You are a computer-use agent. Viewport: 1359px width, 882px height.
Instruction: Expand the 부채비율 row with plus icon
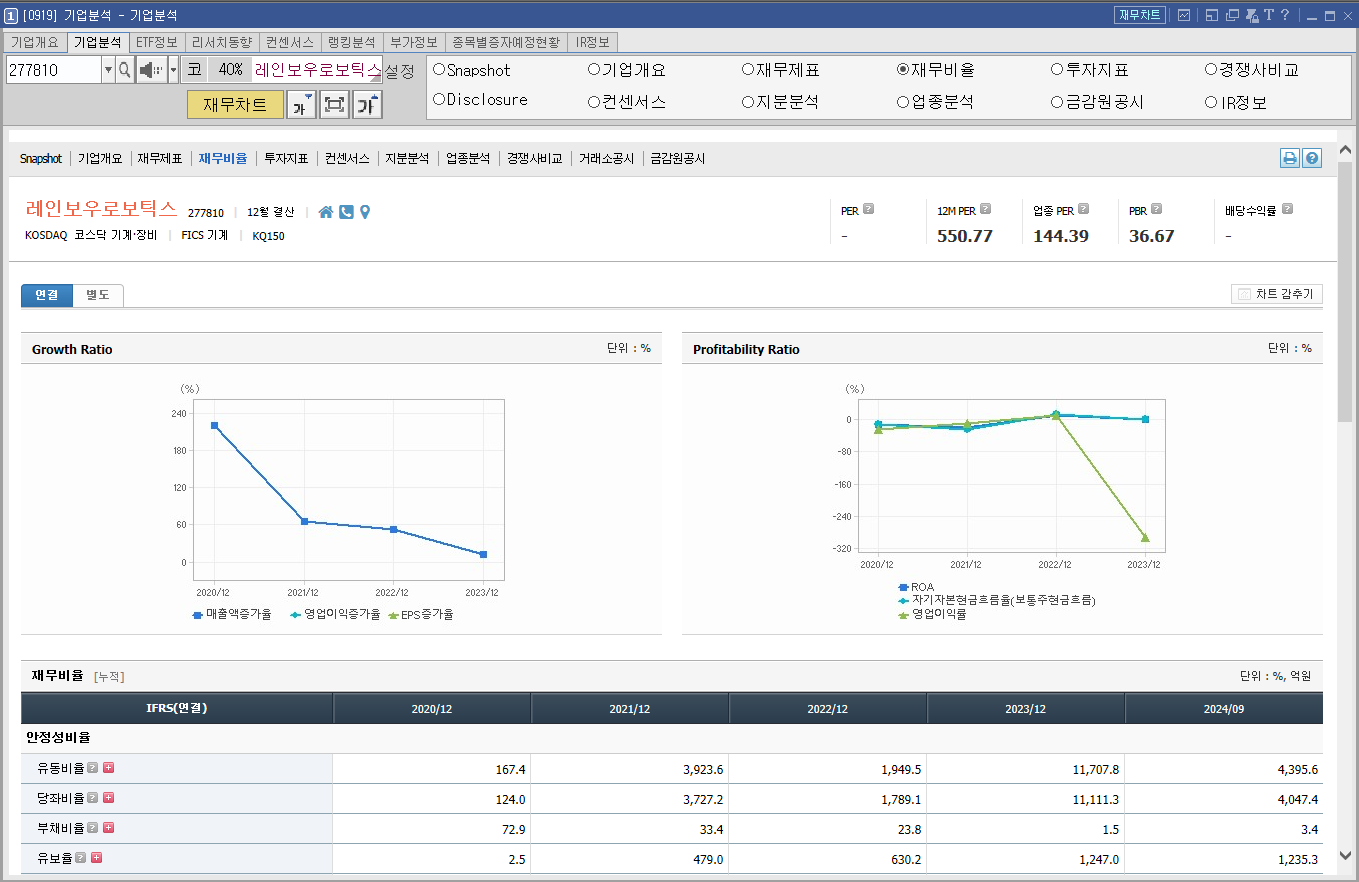pos(108,828)
